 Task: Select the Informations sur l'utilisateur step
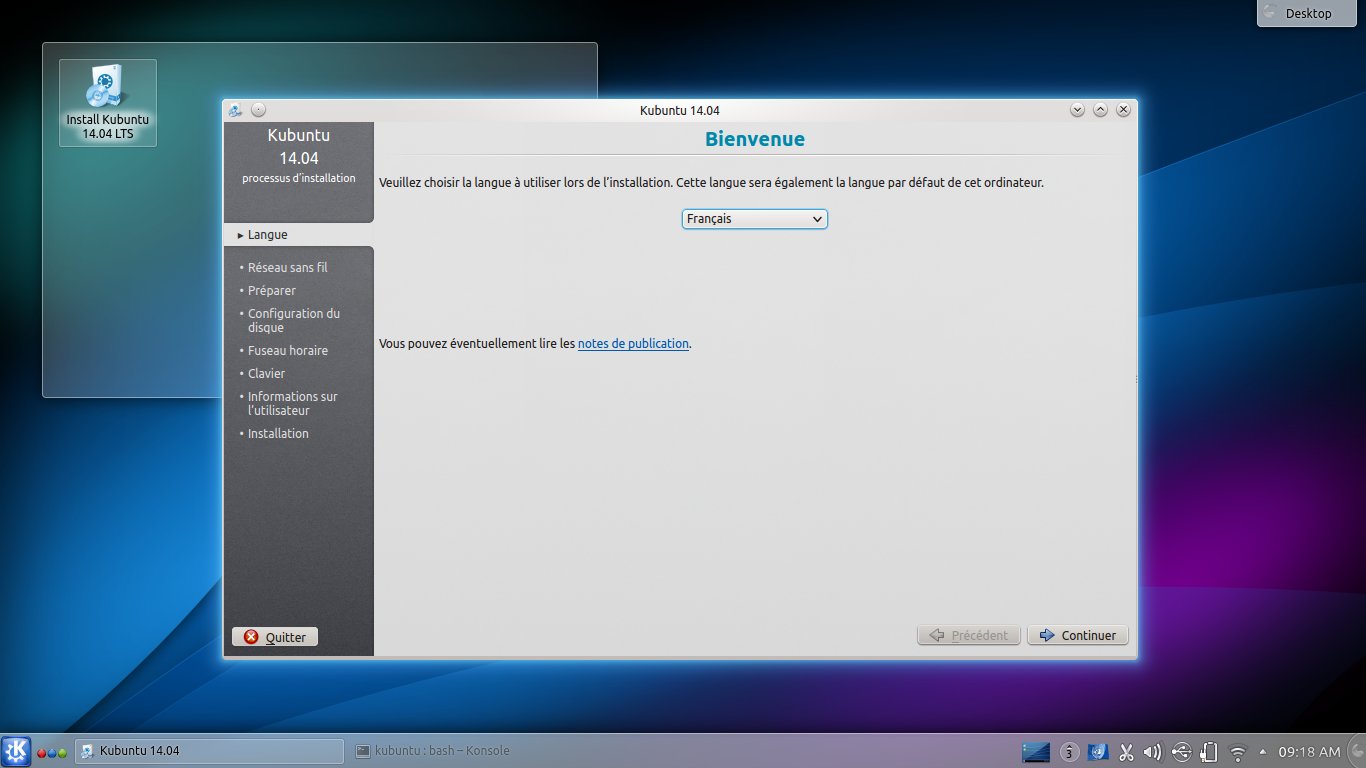pyautogui.click(x=292, y=403)
